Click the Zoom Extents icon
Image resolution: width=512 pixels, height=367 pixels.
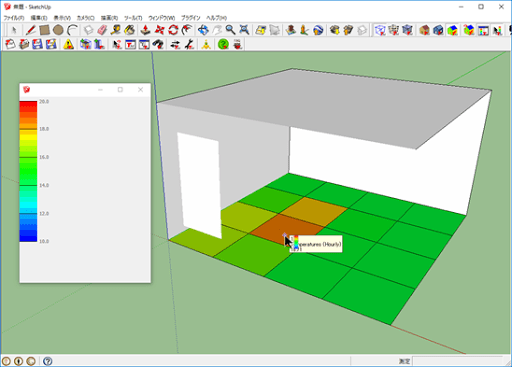tap(244, 30)
